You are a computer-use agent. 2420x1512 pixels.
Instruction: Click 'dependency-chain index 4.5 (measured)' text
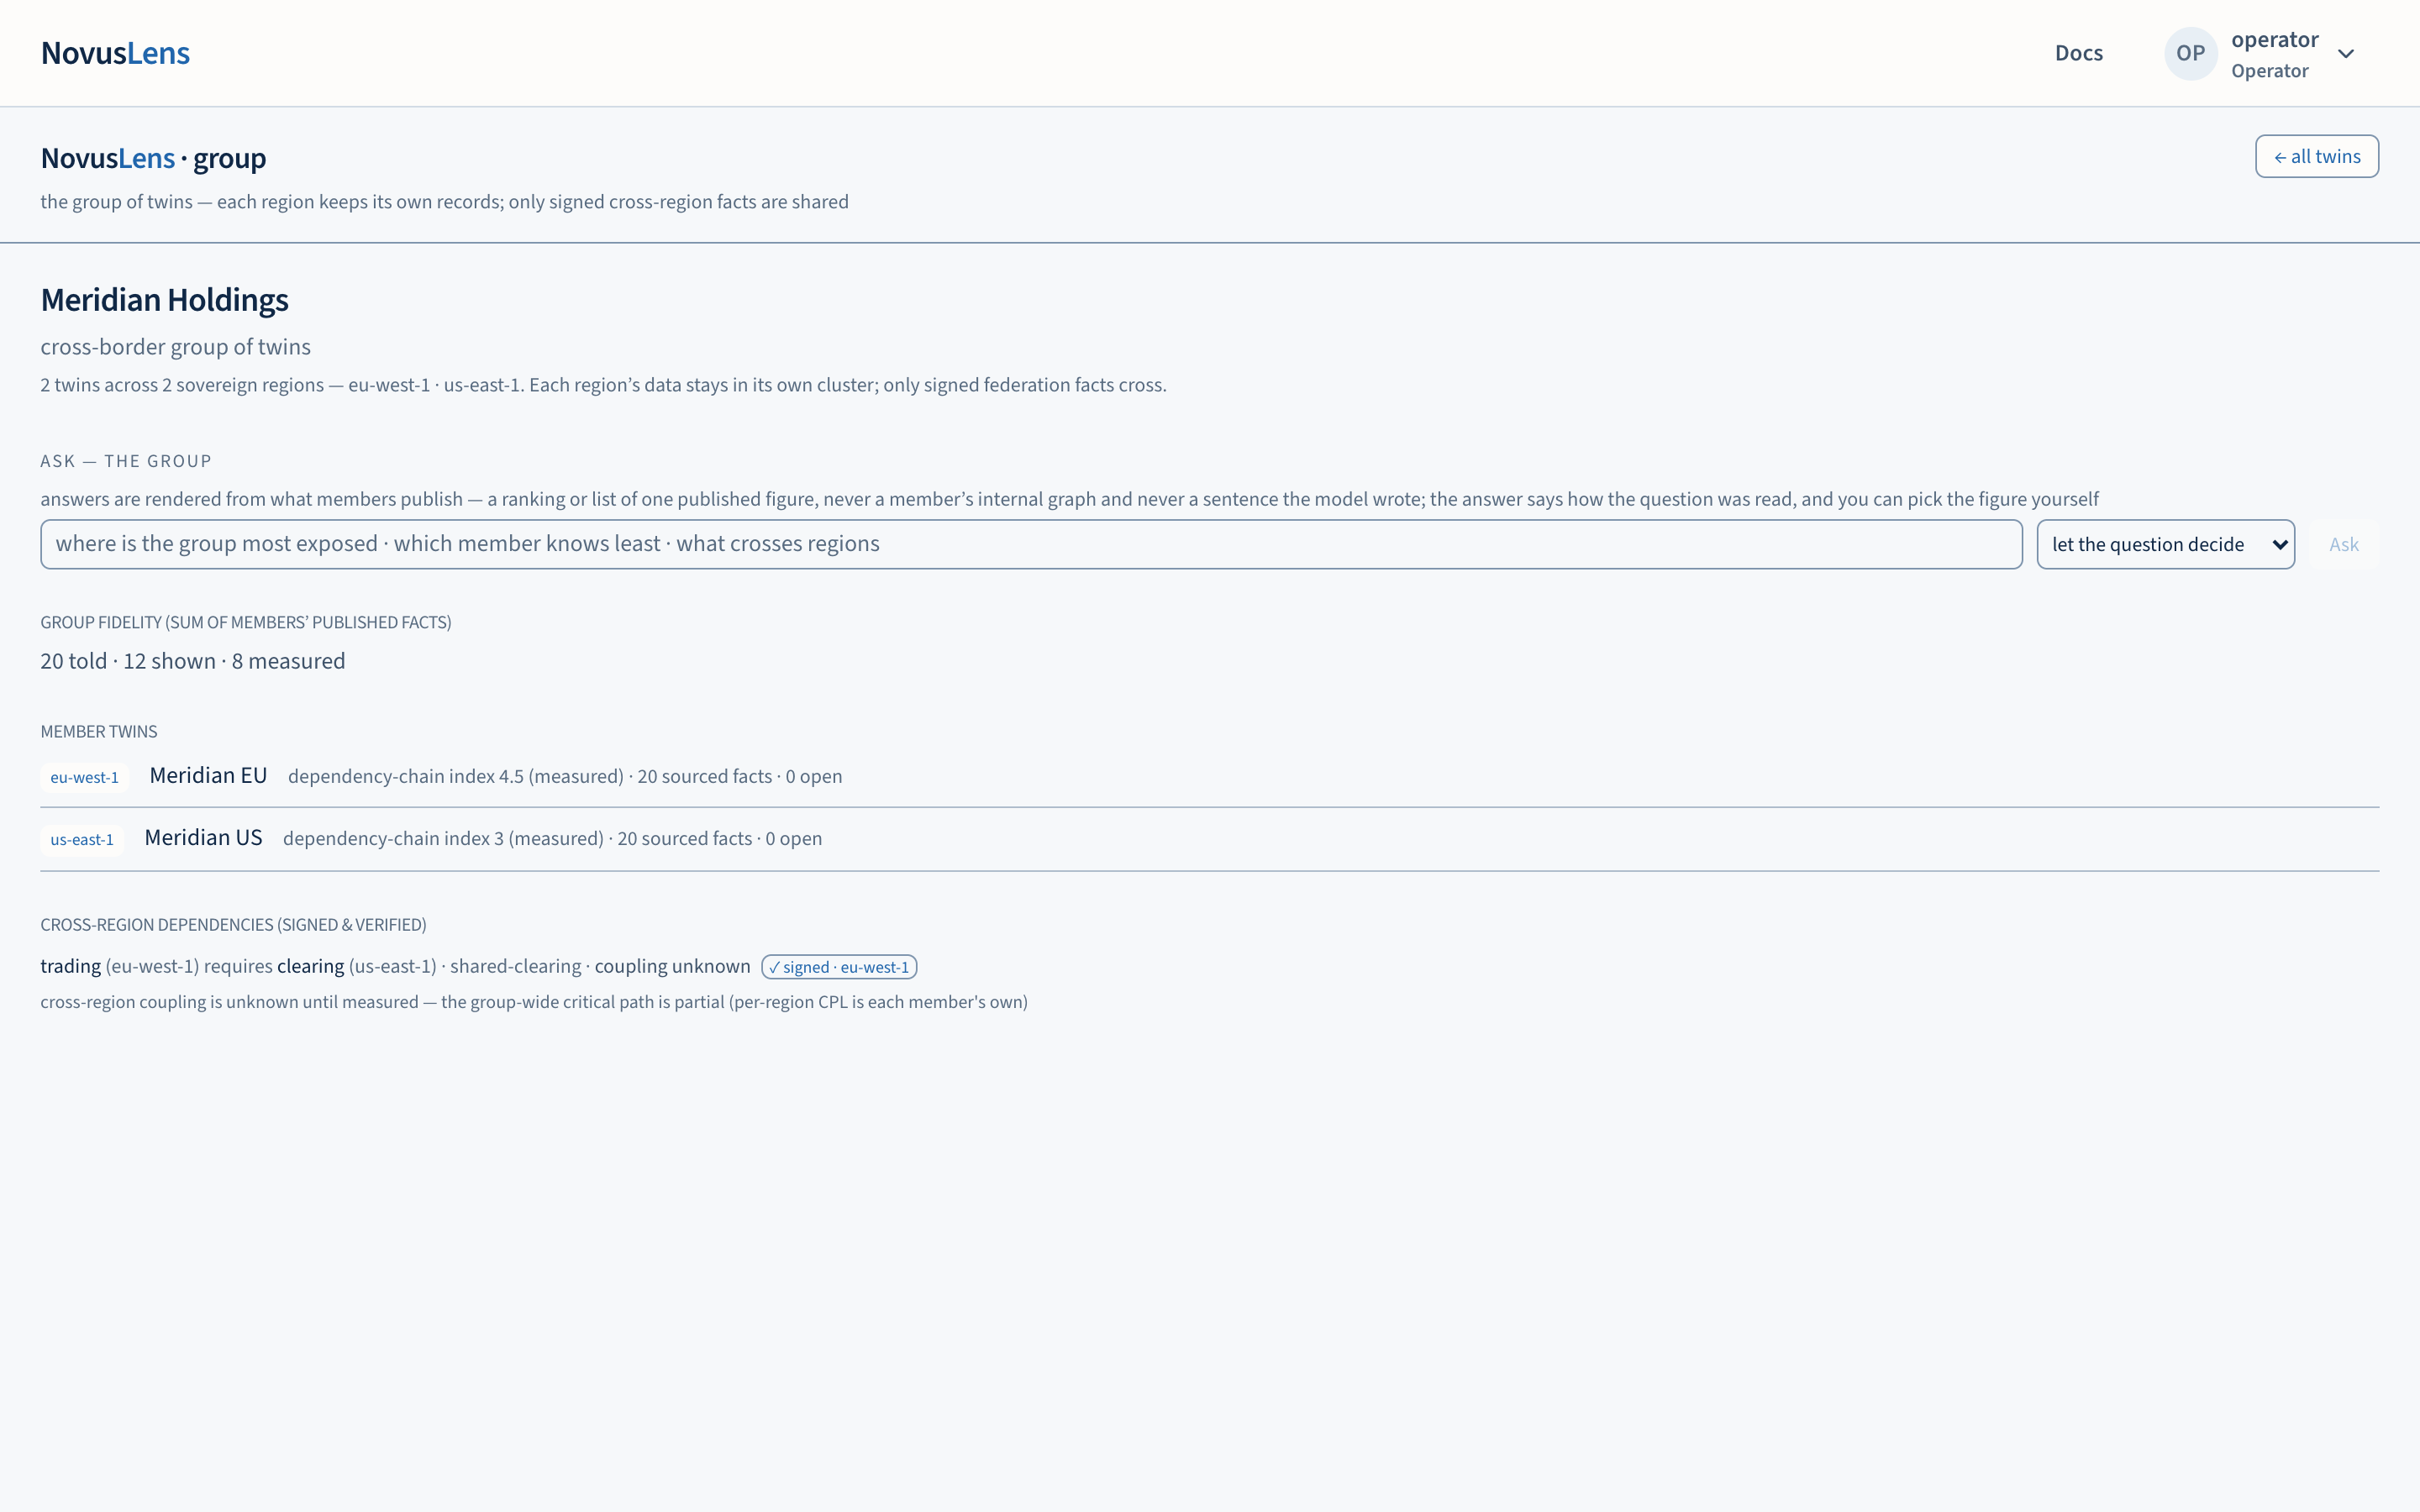(455, 777)
